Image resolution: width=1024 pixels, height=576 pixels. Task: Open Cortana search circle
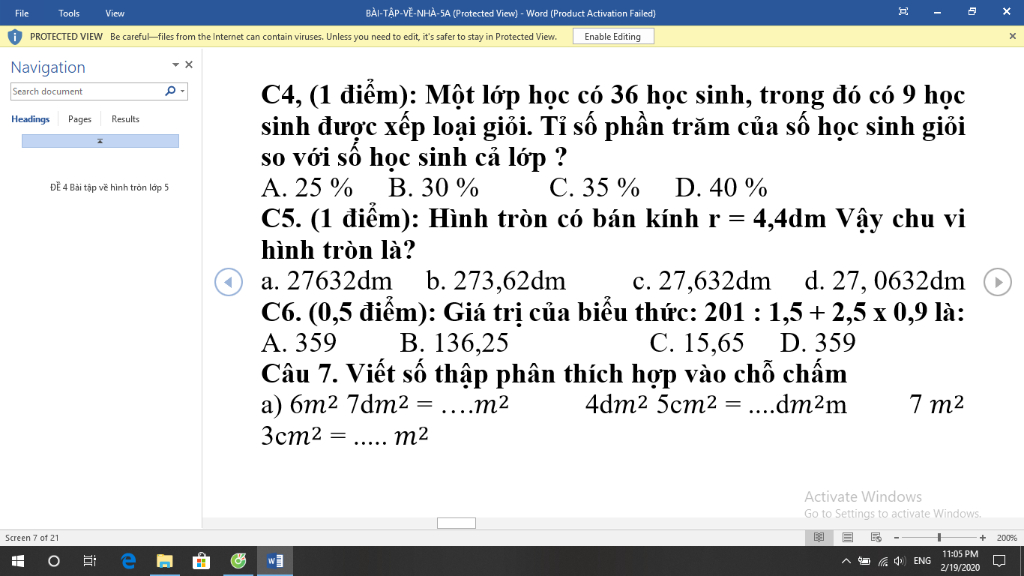(54, 561)
